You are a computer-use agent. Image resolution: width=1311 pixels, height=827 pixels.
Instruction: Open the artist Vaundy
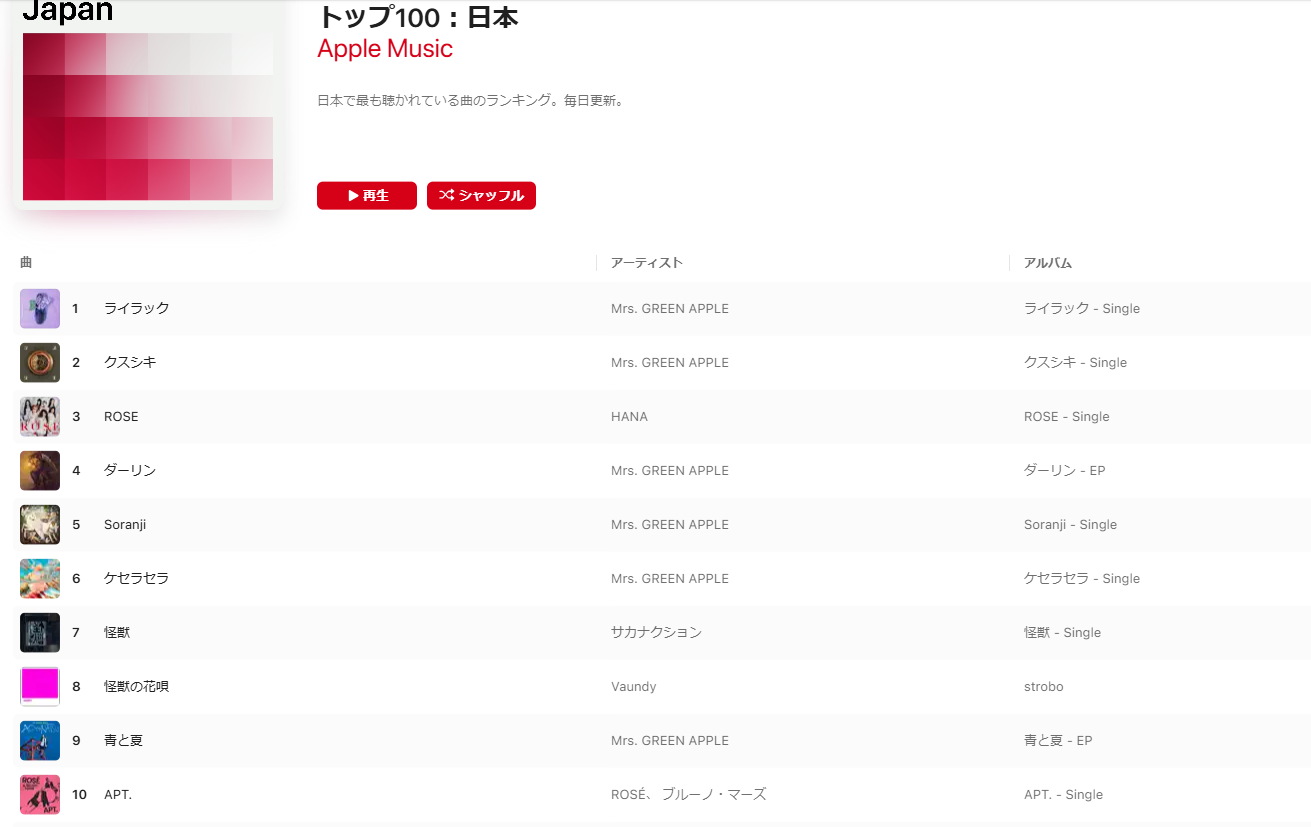point(634,687)
